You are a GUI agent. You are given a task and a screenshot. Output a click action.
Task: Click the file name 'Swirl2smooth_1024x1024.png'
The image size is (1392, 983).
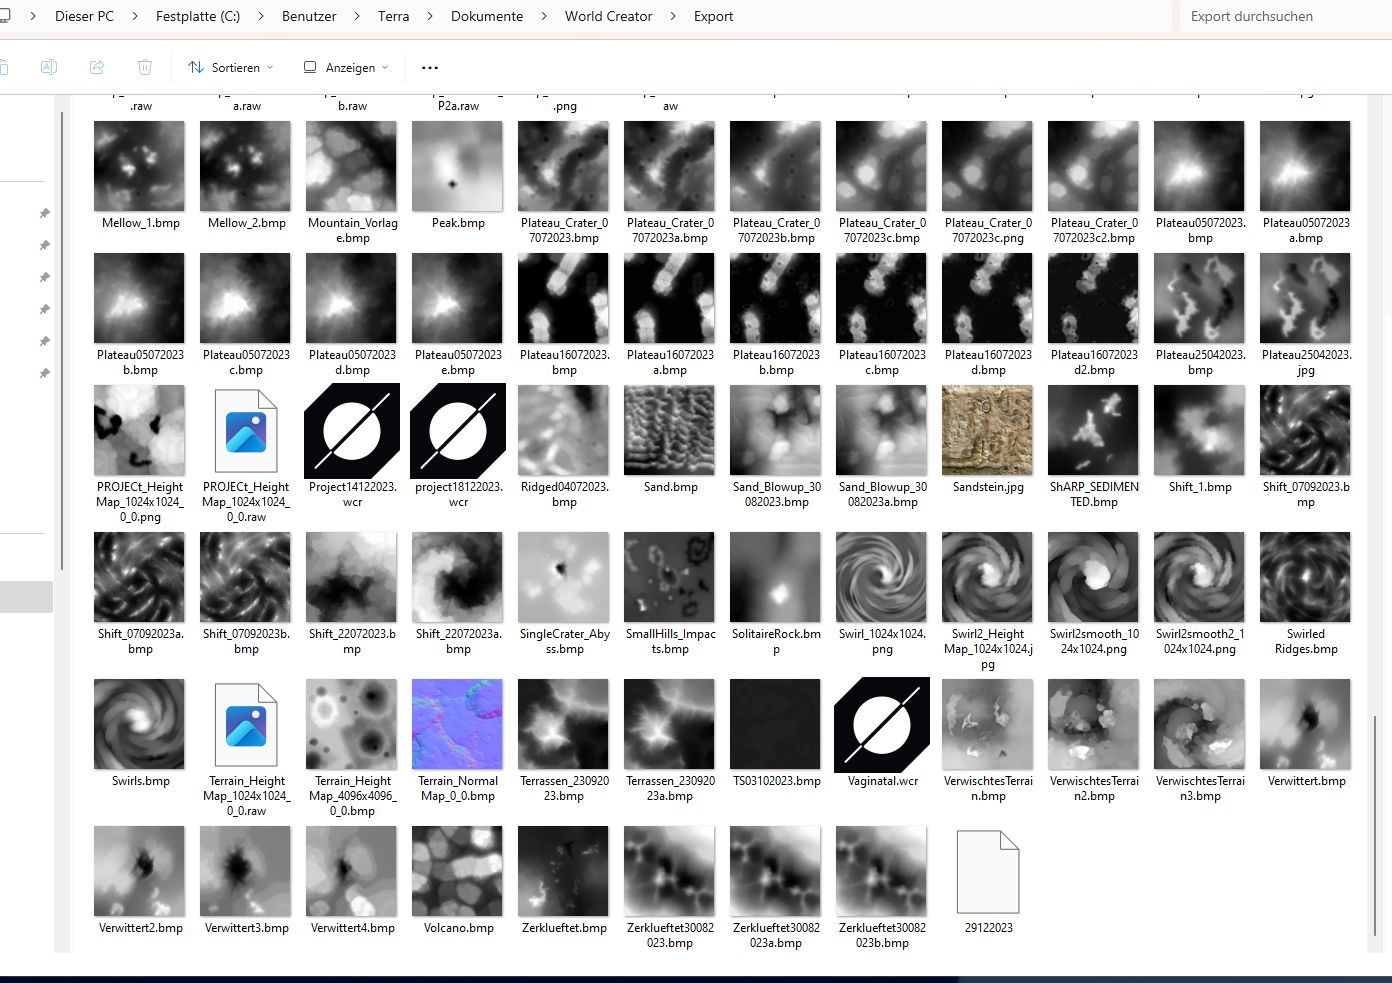point(1094,642)
